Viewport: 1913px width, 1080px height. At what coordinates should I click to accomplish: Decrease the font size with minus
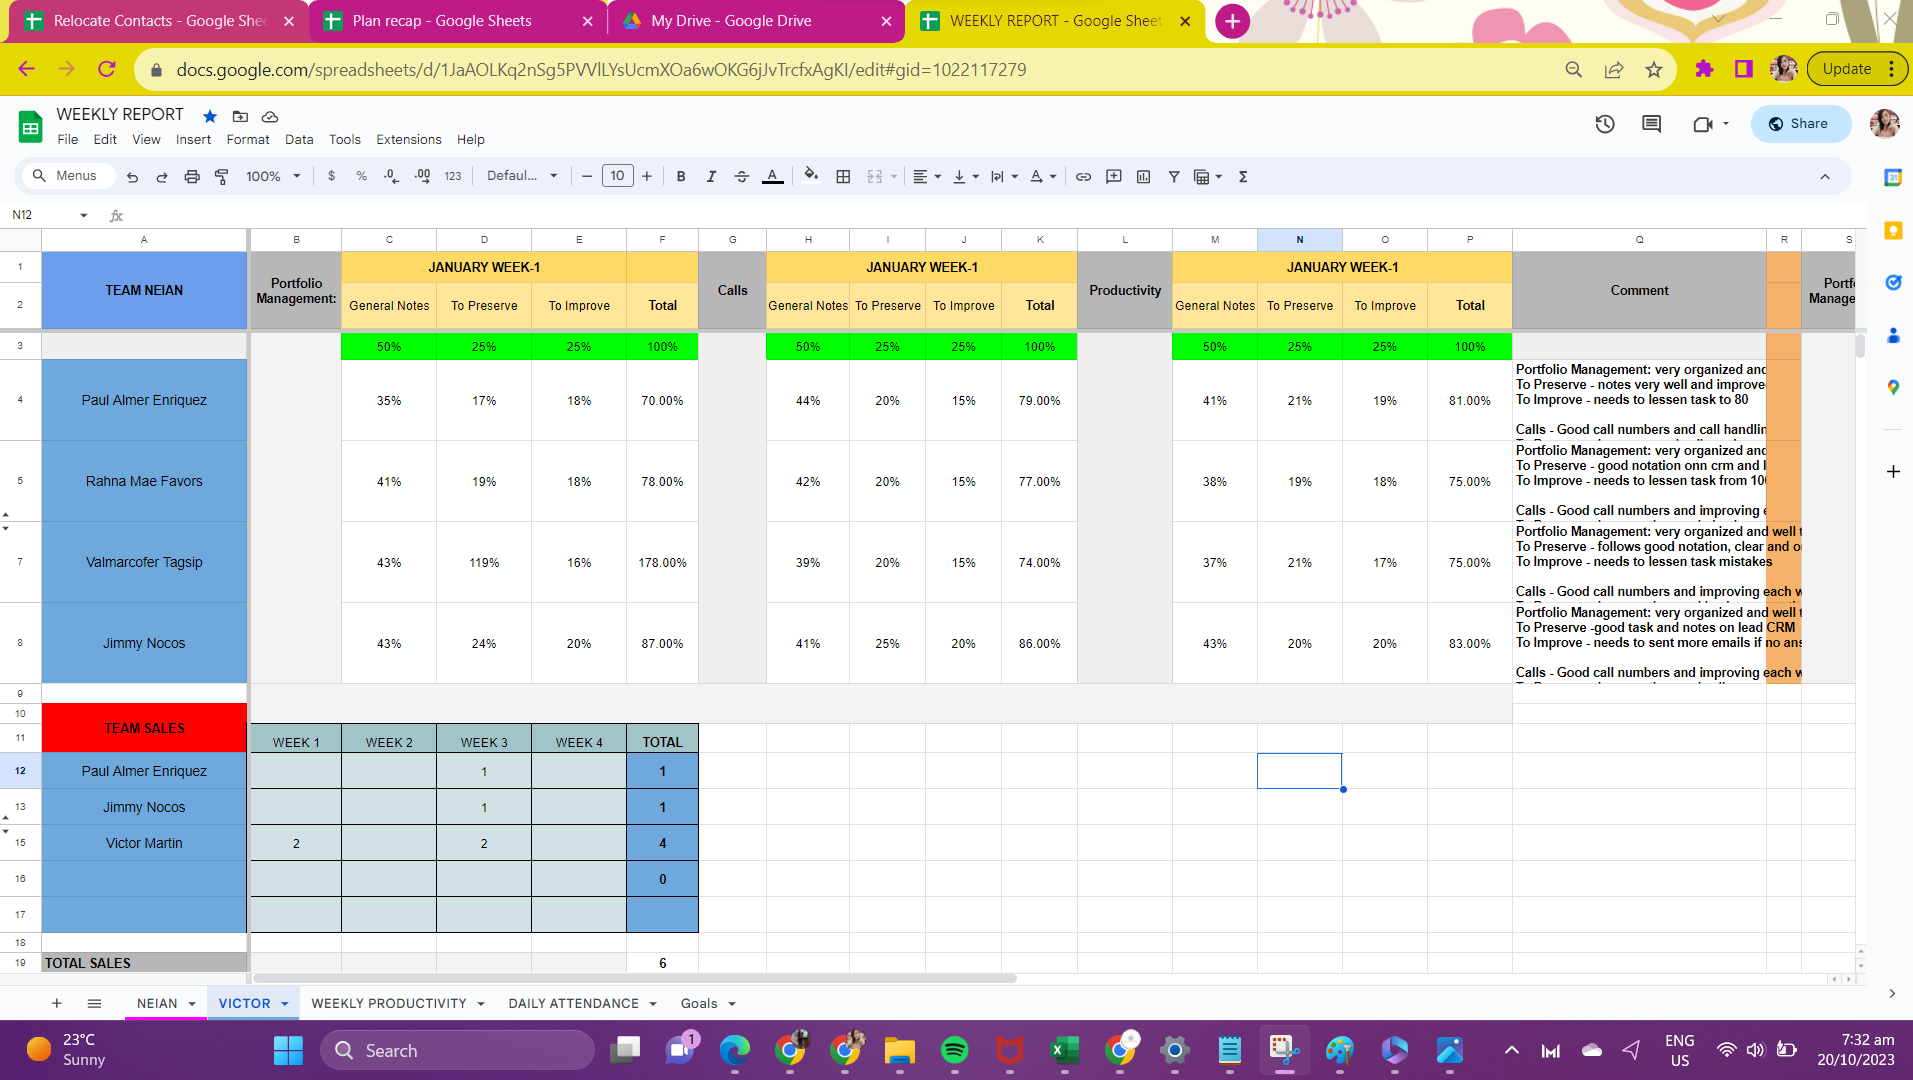click(x=587, y=176)
